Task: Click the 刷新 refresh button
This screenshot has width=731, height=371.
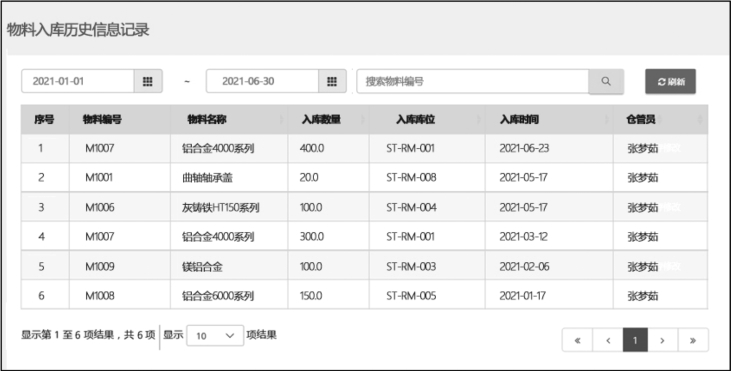Action: click(x=670, y=82)
